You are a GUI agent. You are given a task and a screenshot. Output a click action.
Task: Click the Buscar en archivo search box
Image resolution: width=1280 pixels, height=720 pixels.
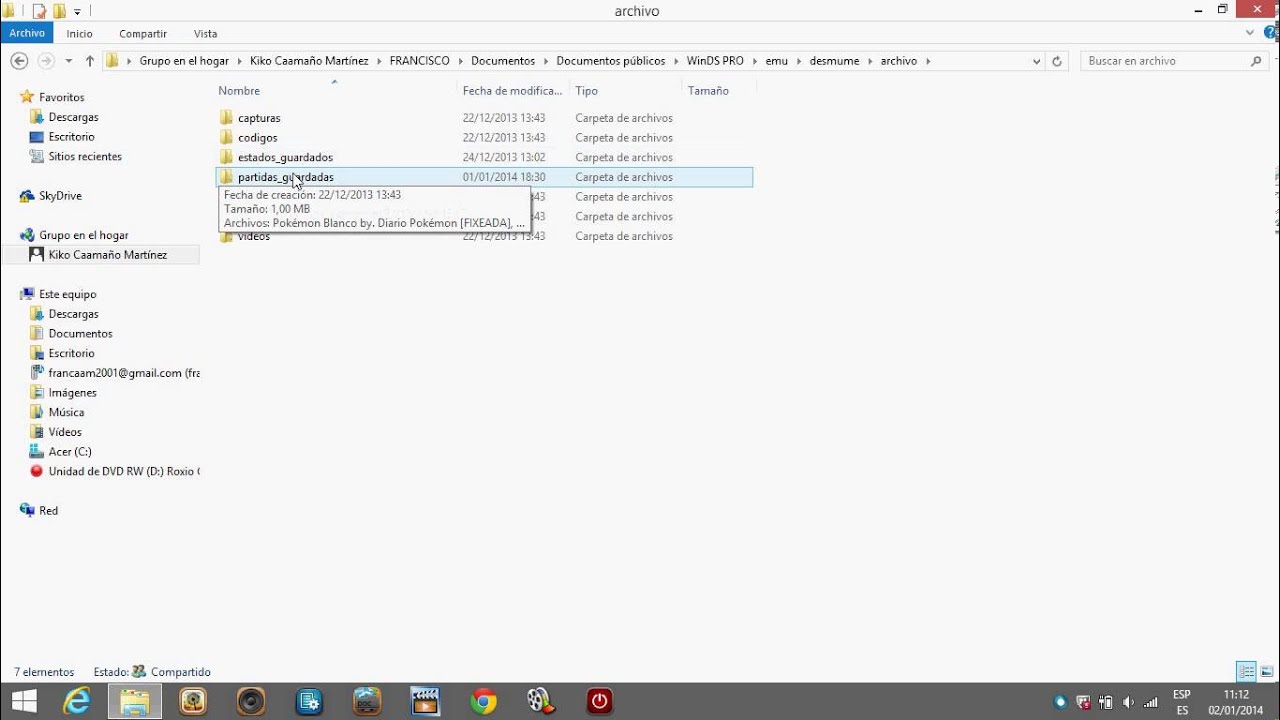1176,61
